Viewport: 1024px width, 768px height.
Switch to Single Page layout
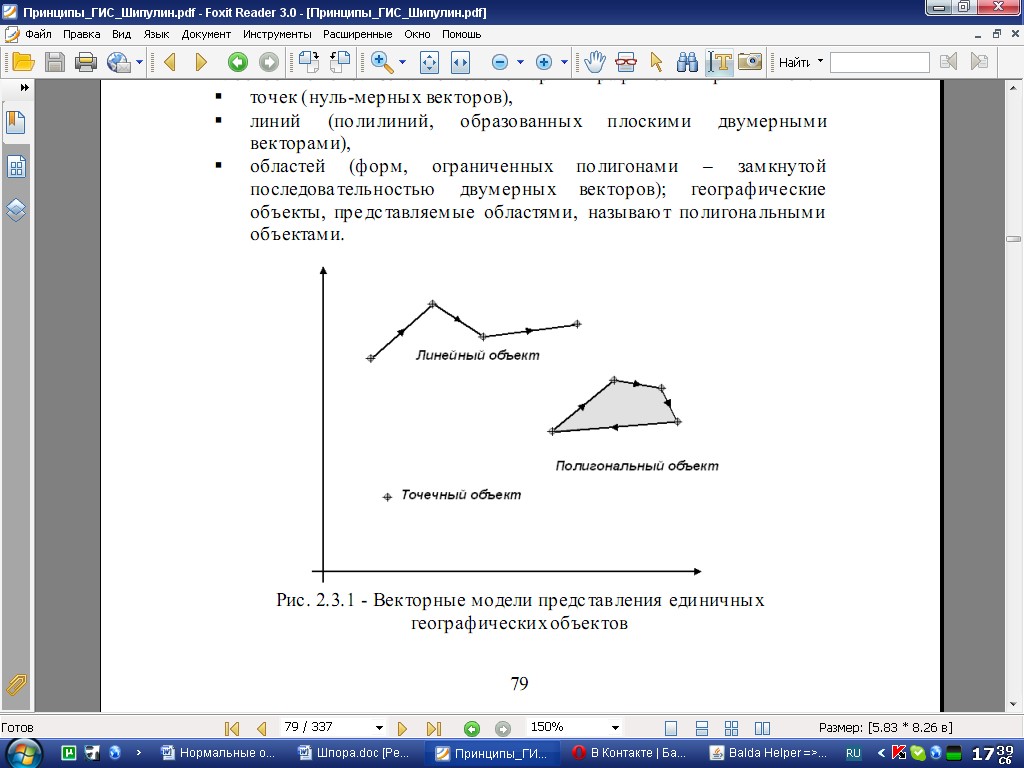click(x=671, y=728)
